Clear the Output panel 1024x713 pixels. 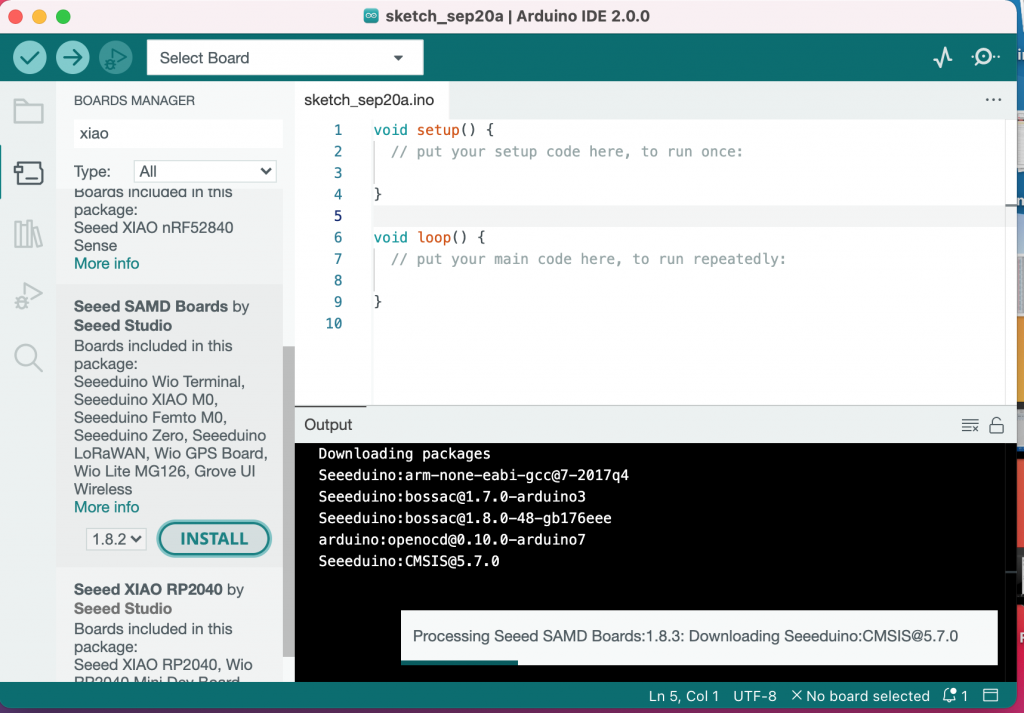970,425
